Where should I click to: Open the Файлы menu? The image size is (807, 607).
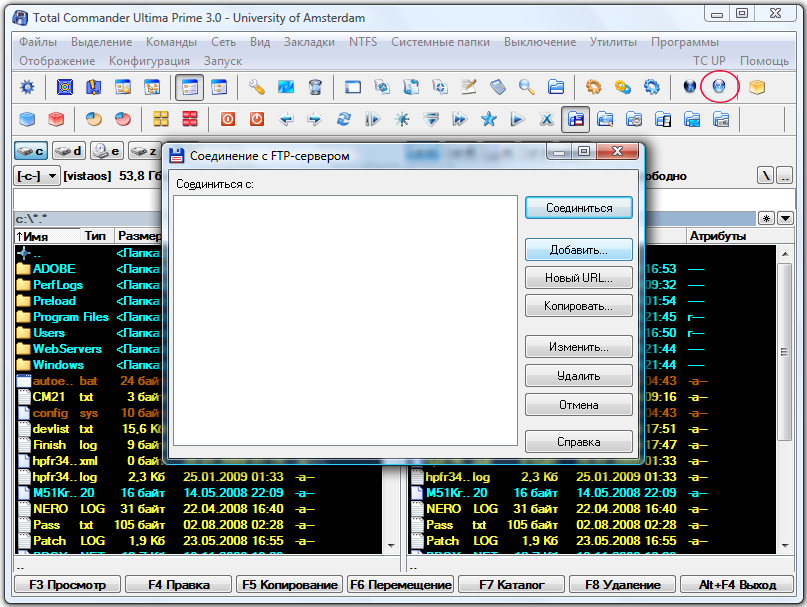point(38,42)
